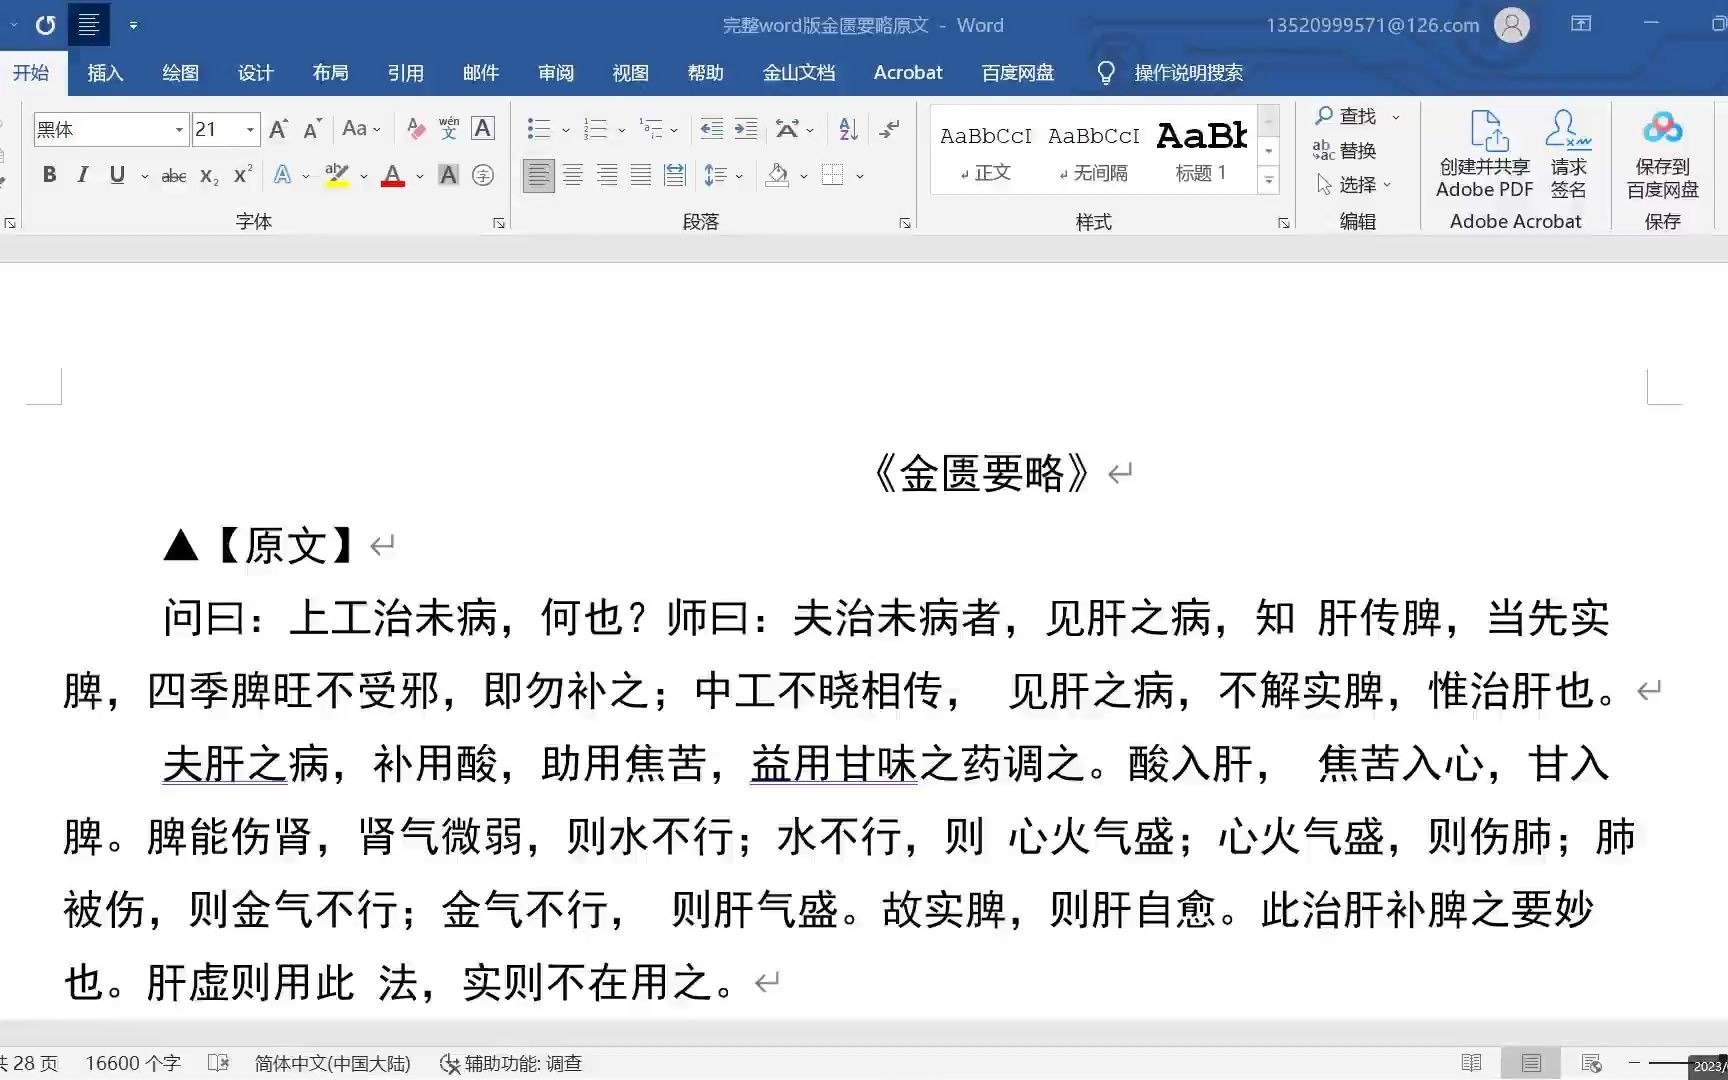
Task: Apply a multilevel list
Action: click(652, 129)
